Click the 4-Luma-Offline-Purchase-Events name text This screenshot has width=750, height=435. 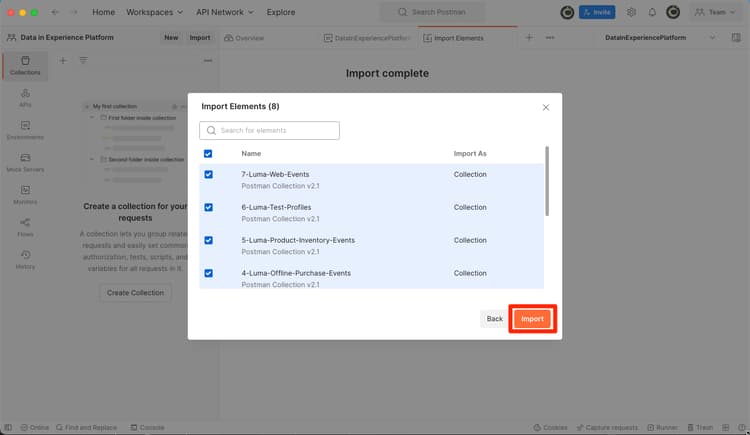[x=296, y=273]
